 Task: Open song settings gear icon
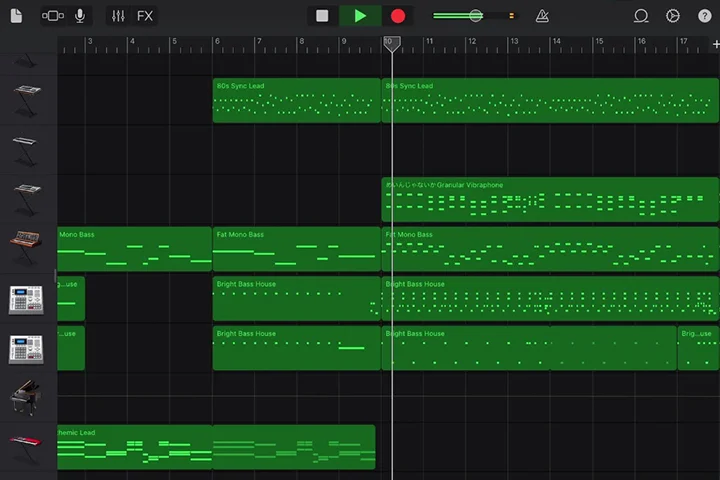[673, 16]
